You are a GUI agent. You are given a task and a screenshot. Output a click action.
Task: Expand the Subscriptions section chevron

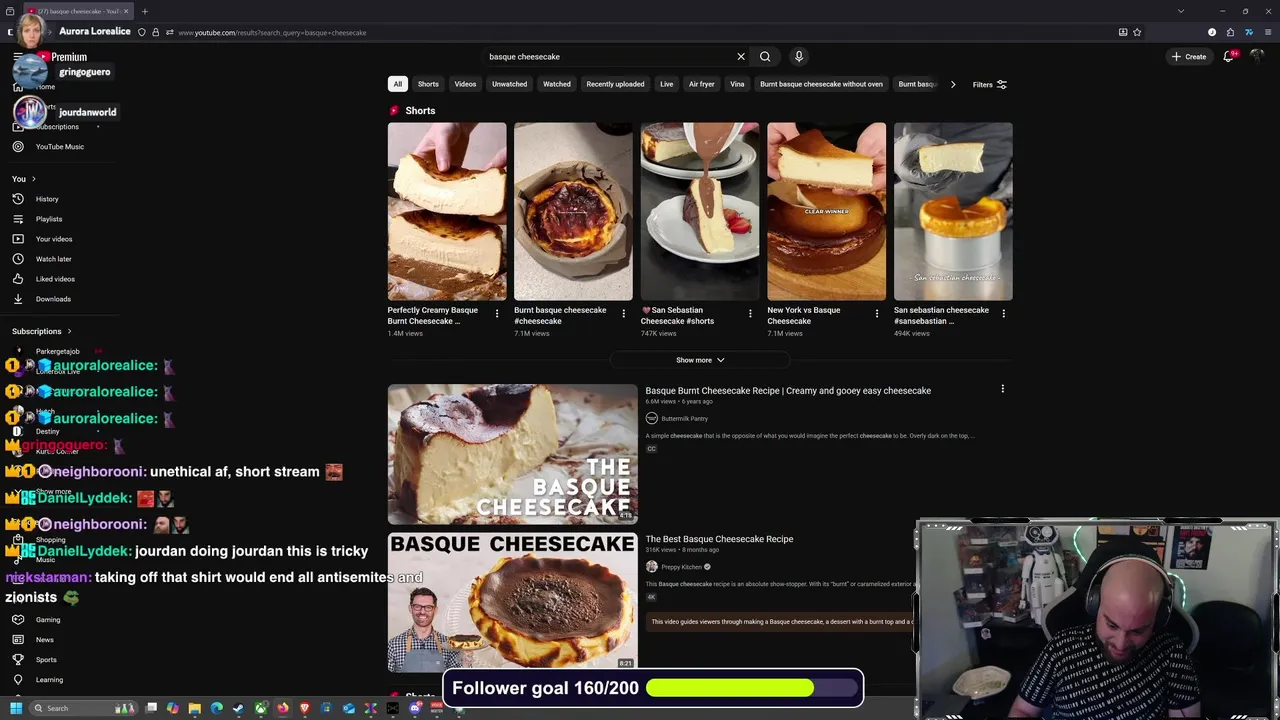[69, 331]
